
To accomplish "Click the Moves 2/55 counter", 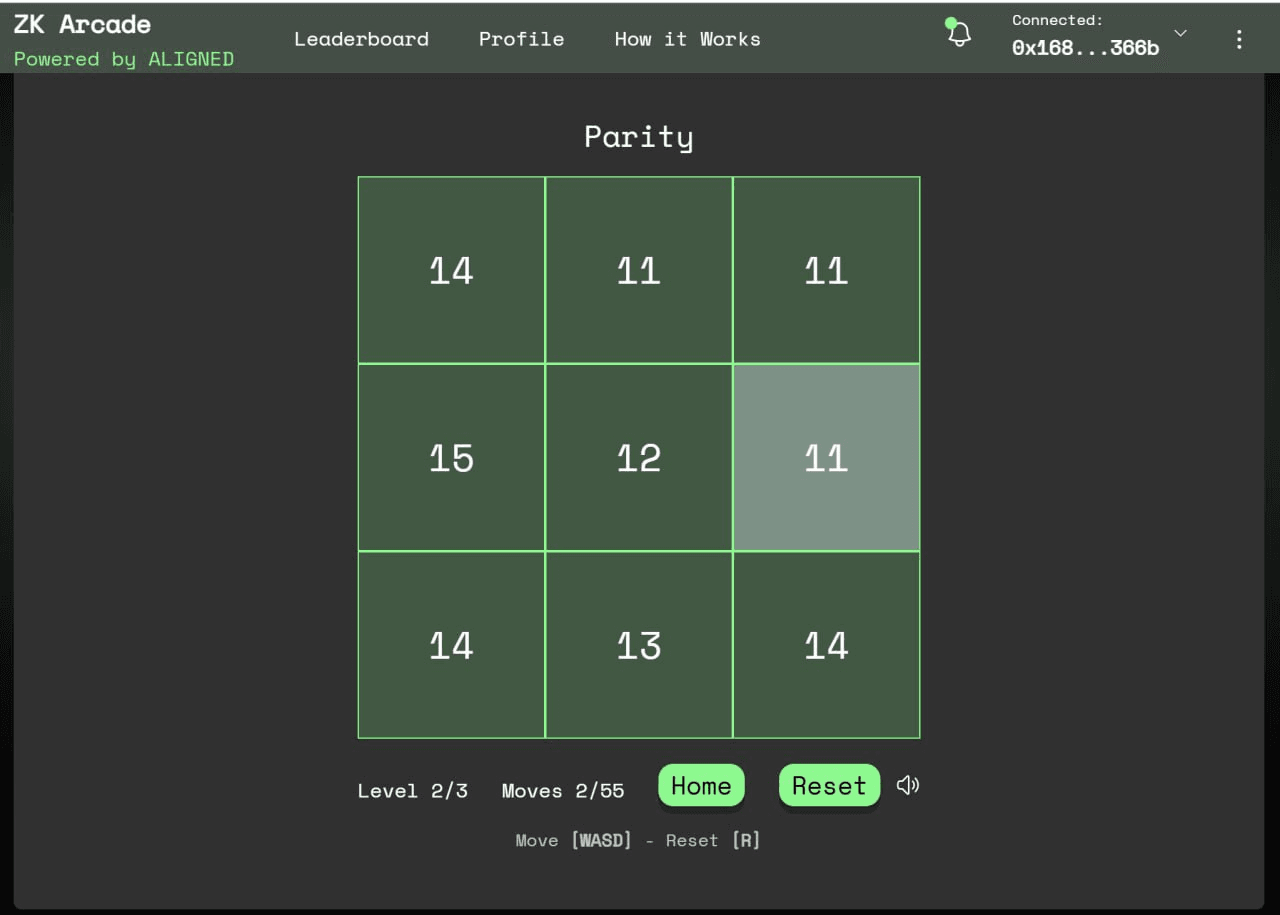I will (x=563, y=791).
